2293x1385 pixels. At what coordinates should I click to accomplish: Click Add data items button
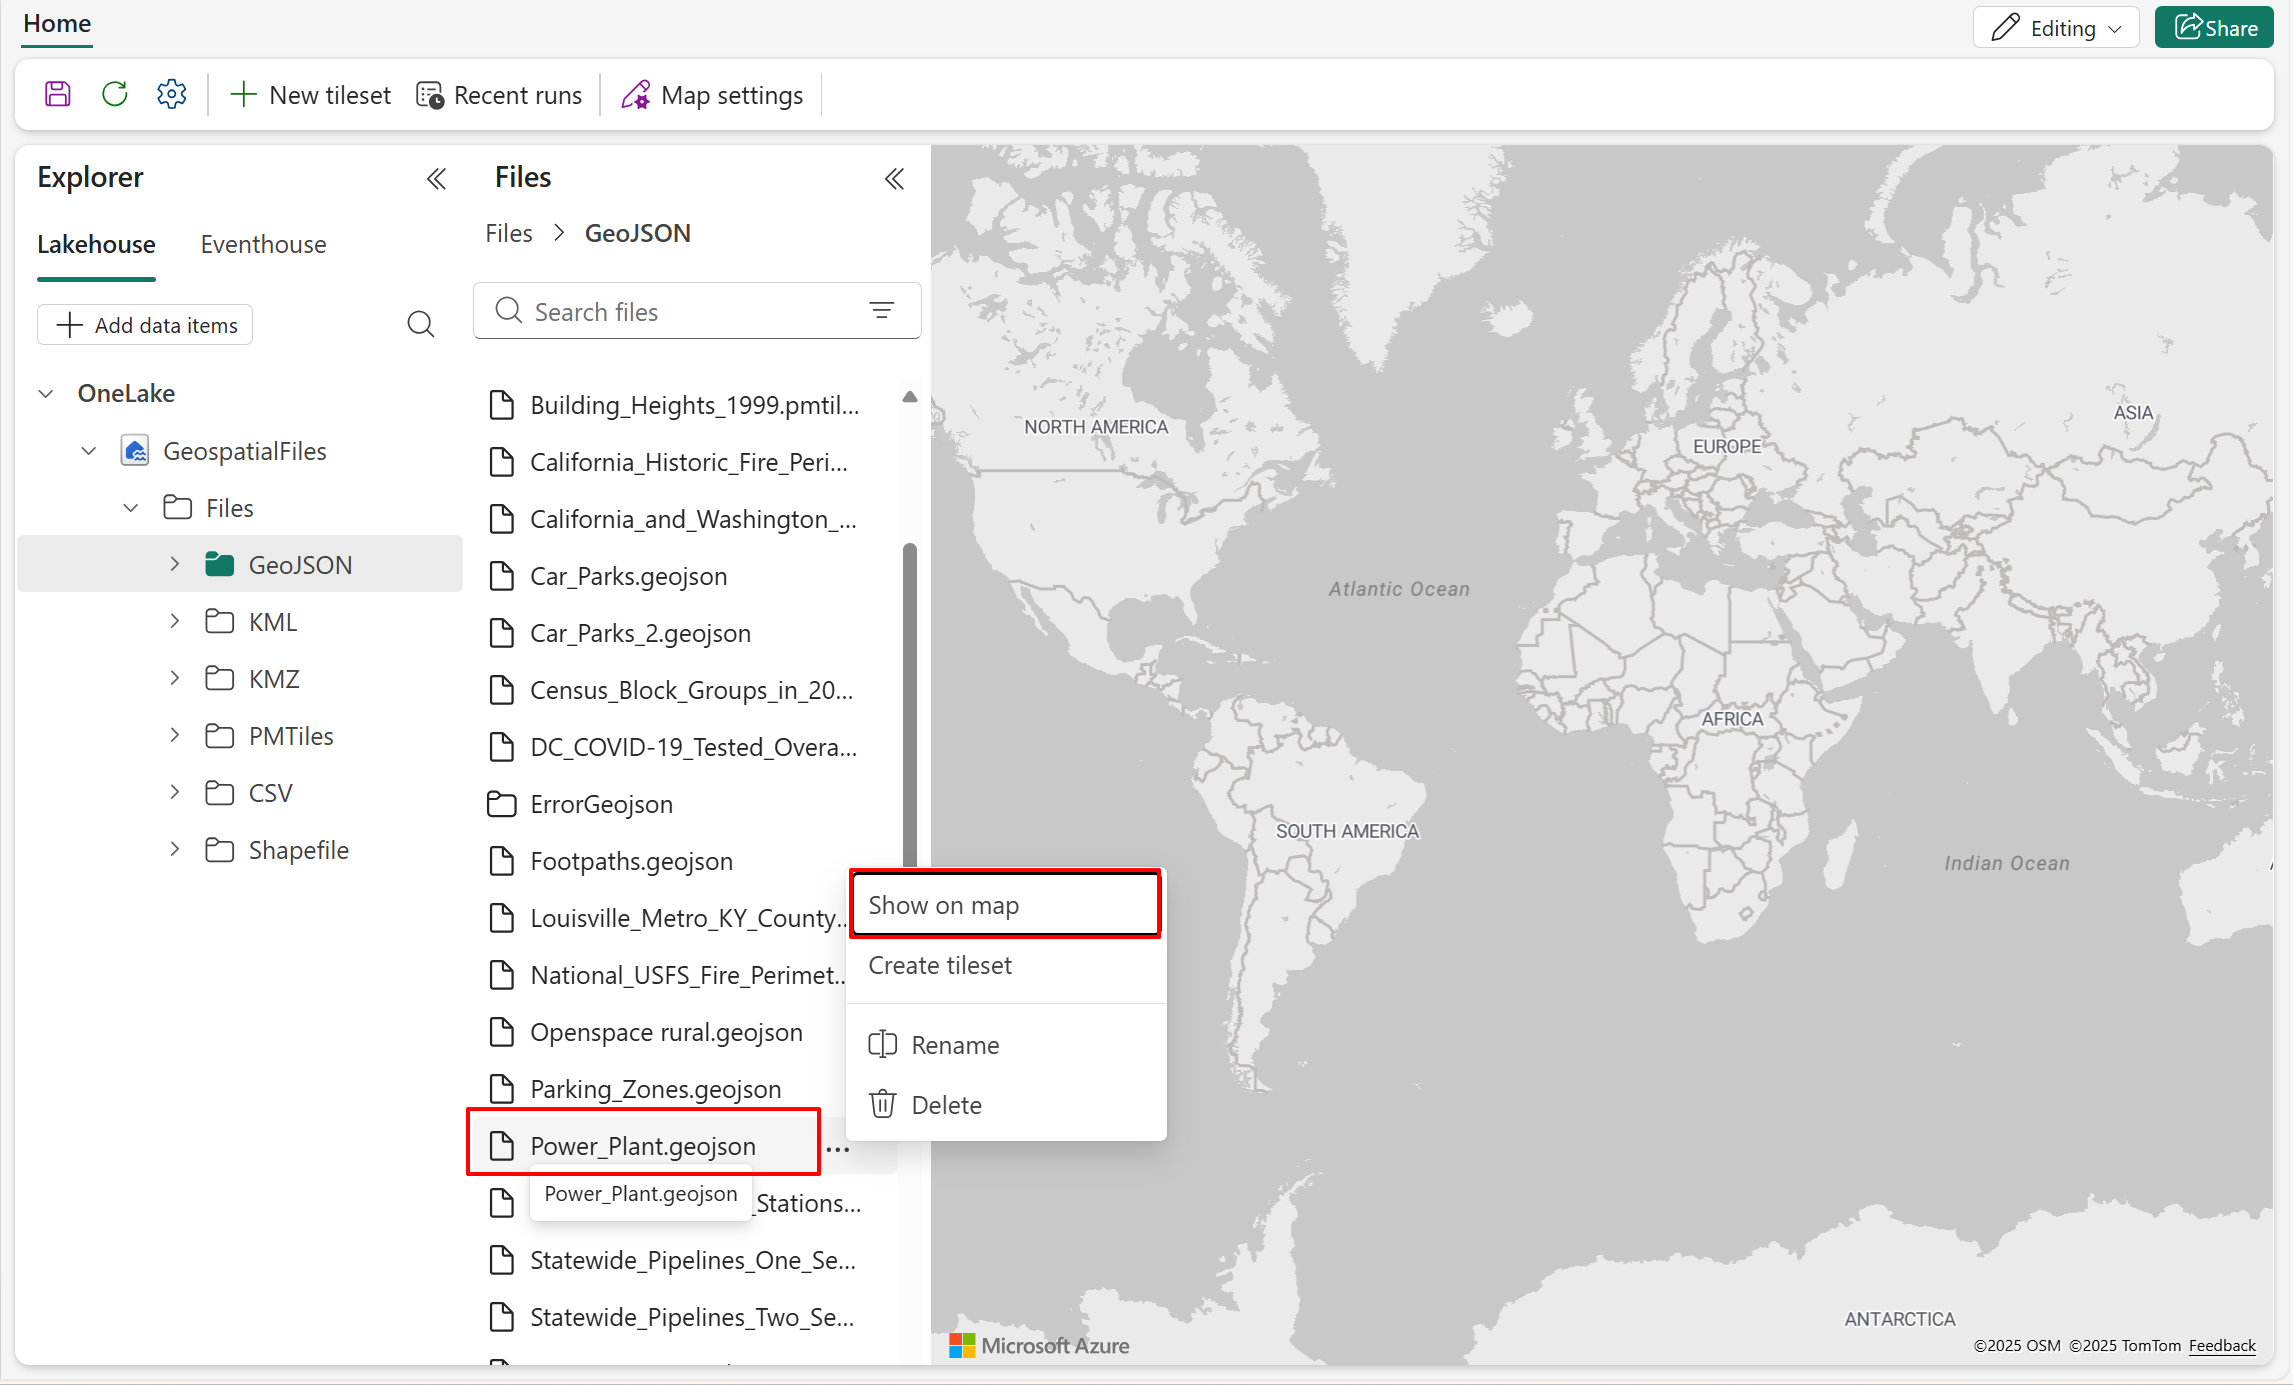[x=146, y=325]
